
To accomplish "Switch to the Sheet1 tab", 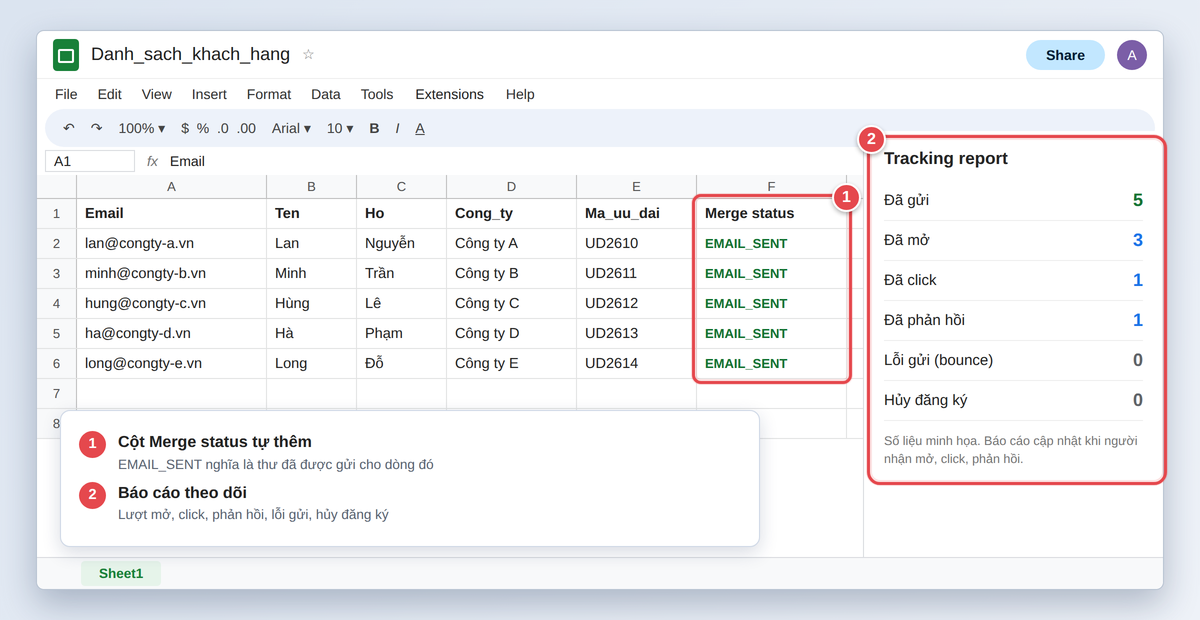I will pyautogui.click(x=121, y=573).
